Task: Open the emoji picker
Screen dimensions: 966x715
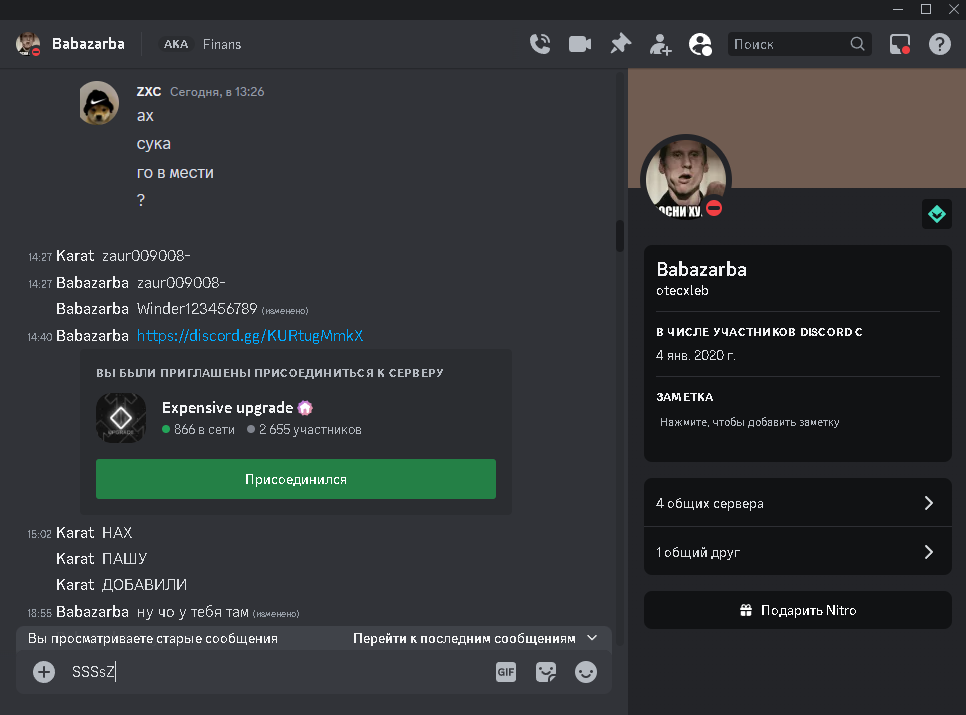Action: click(x=585, y=672)
